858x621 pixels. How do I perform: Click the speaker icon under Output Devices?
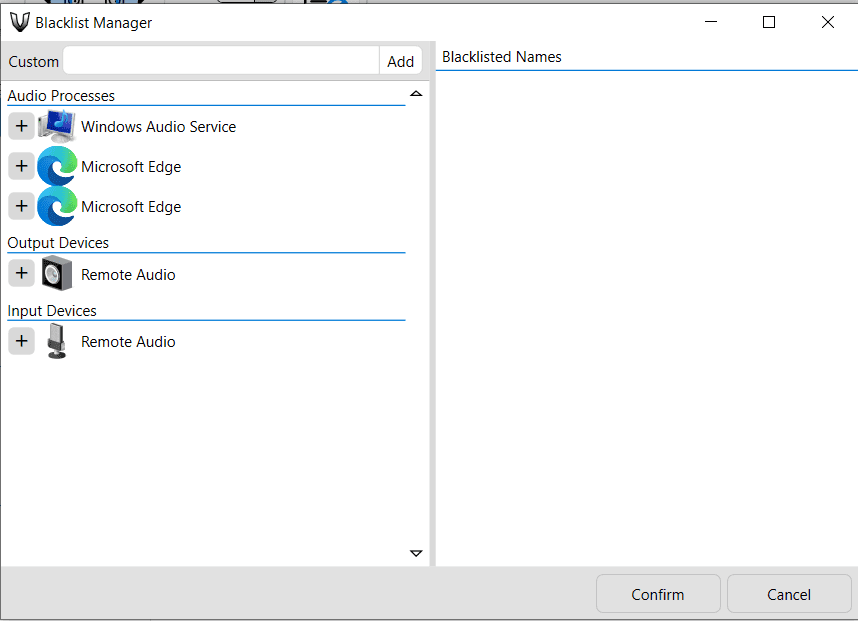pyautogui.click(x=56, y=274)
